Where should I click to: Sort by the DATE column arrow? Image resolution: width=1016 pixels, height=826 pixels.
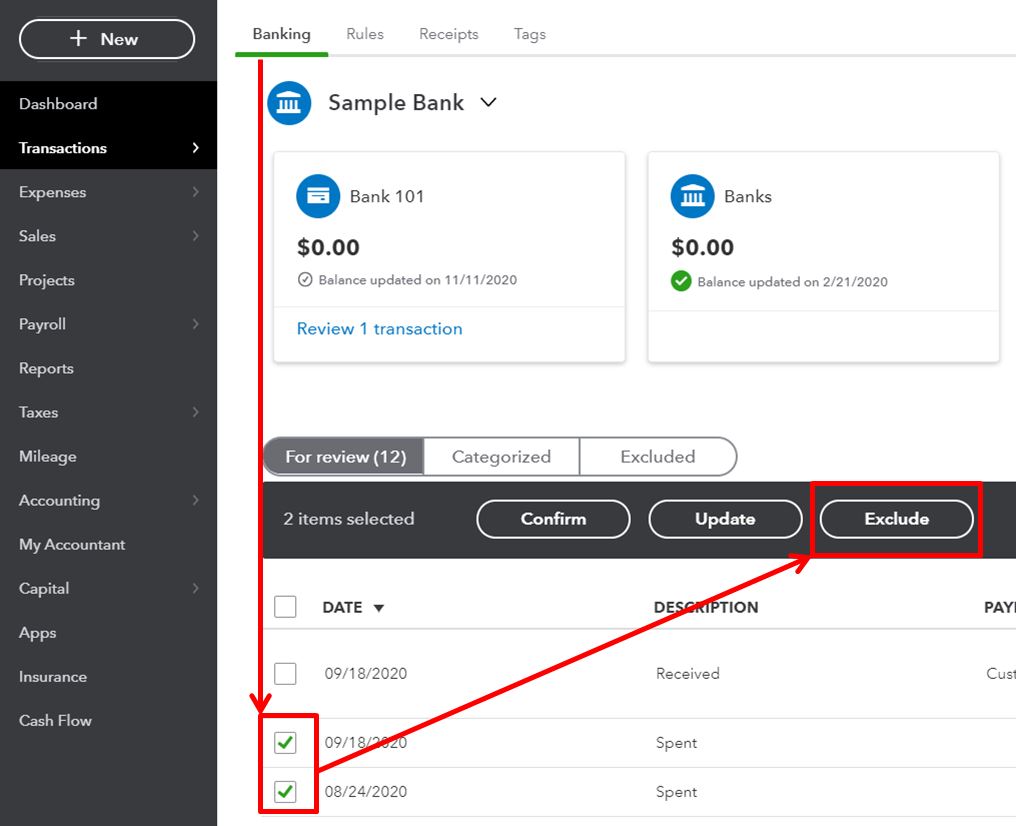379,608
